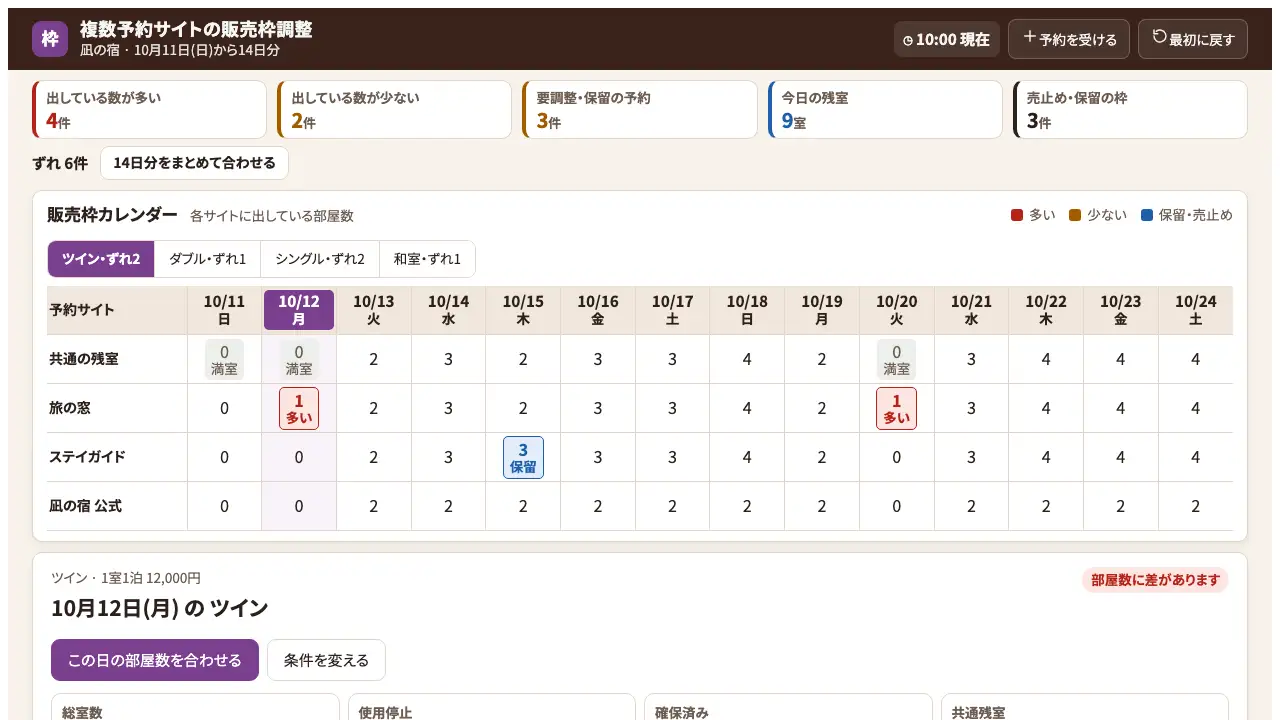Click the 共通残室 stat card
Screen dimensions: 1280x720
pyautogui.click(x=1085, y=707)
